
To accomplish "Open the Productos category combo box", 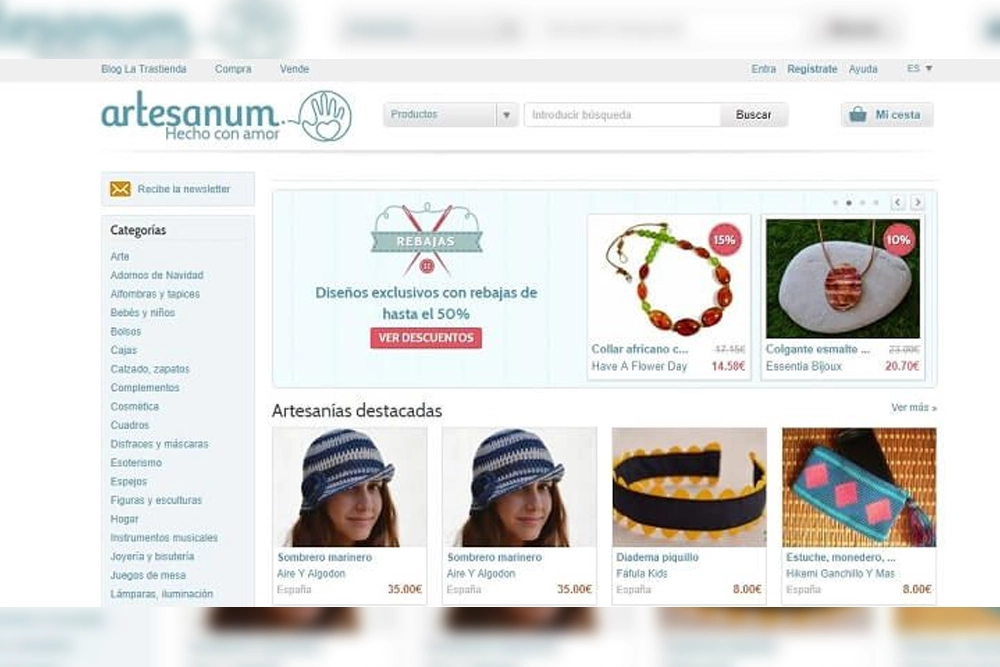I will (x=451, y=115).
